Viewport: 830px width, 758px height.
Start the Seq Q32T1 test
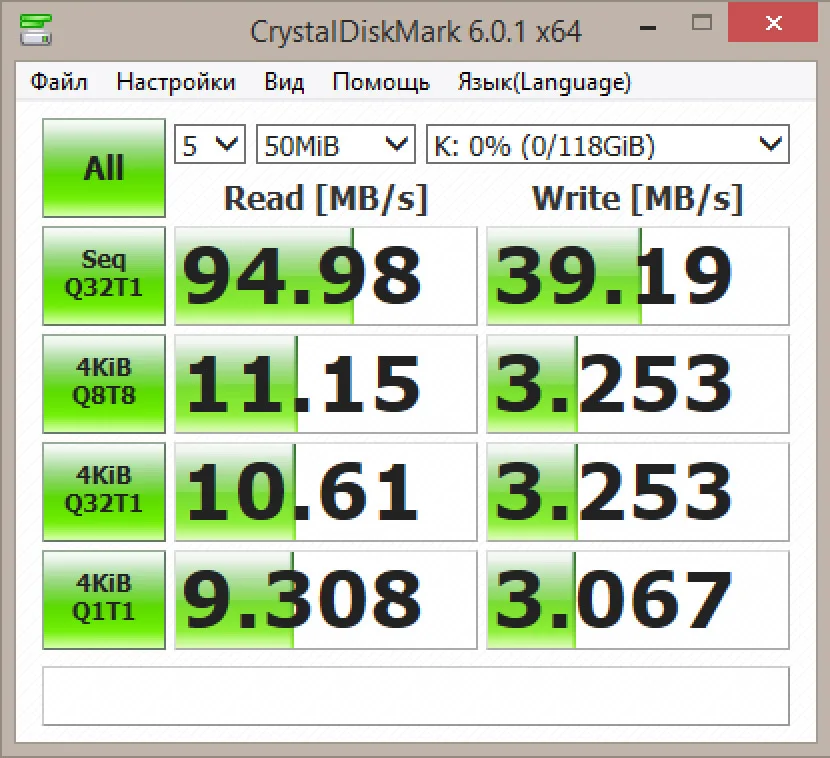click(104, 276)
